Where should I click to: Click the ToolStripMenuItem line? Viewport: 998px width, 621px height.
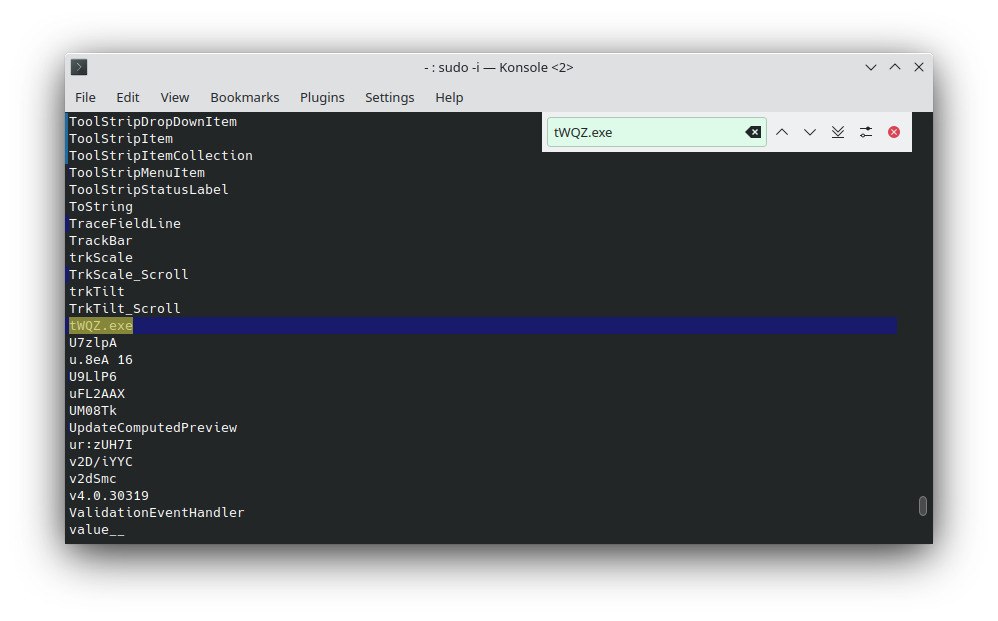[137, 172]
